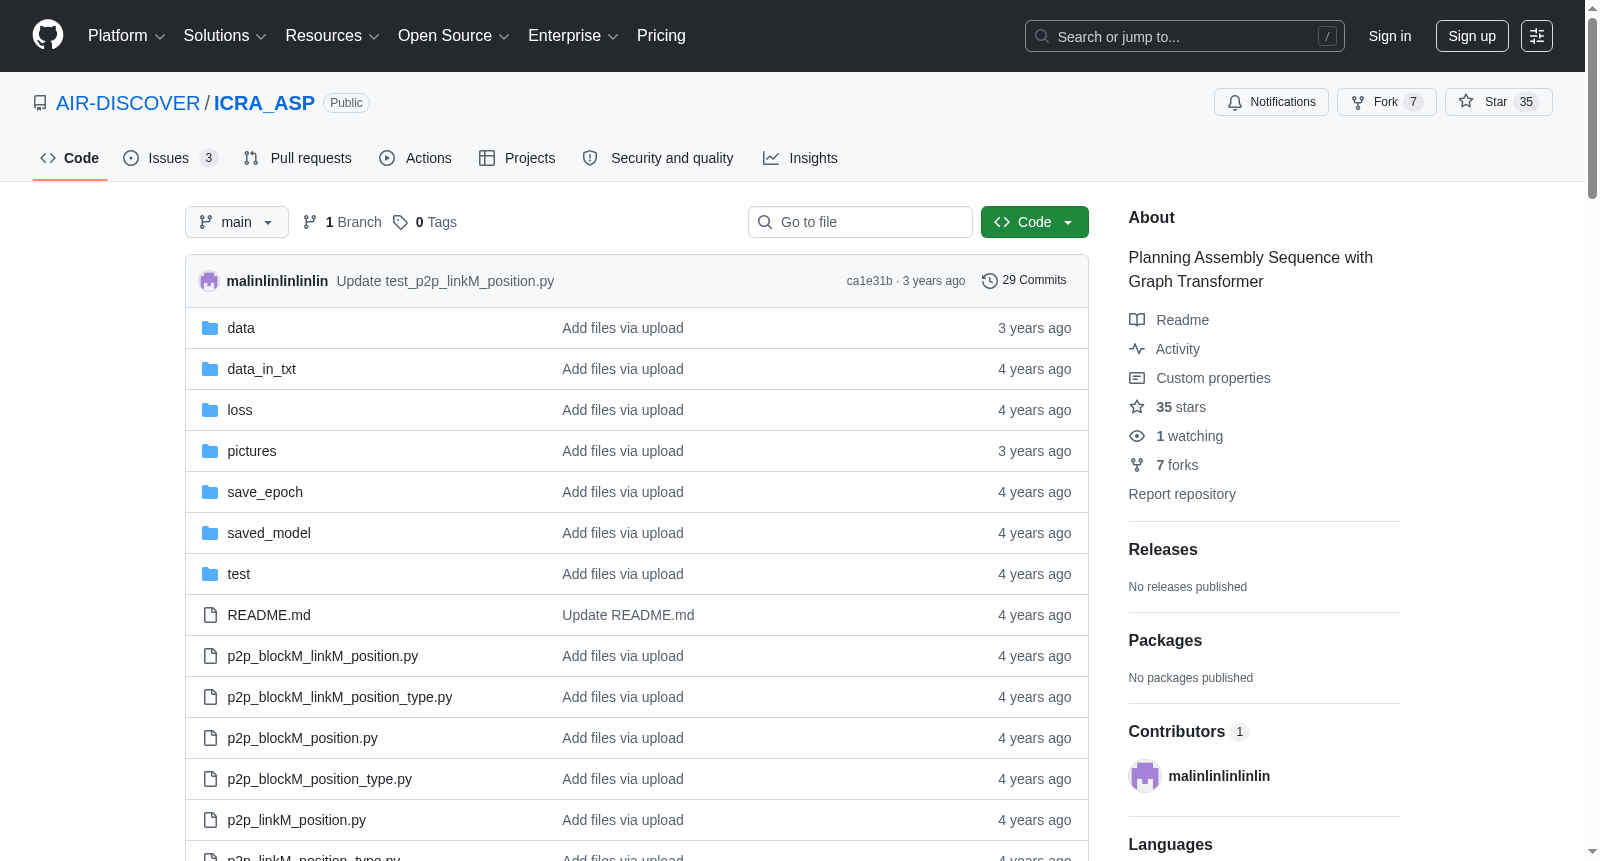The height and width of the screenshot is (861, 1600).
Task: Switch to Security and quality tab
Action: coord(658,158)
